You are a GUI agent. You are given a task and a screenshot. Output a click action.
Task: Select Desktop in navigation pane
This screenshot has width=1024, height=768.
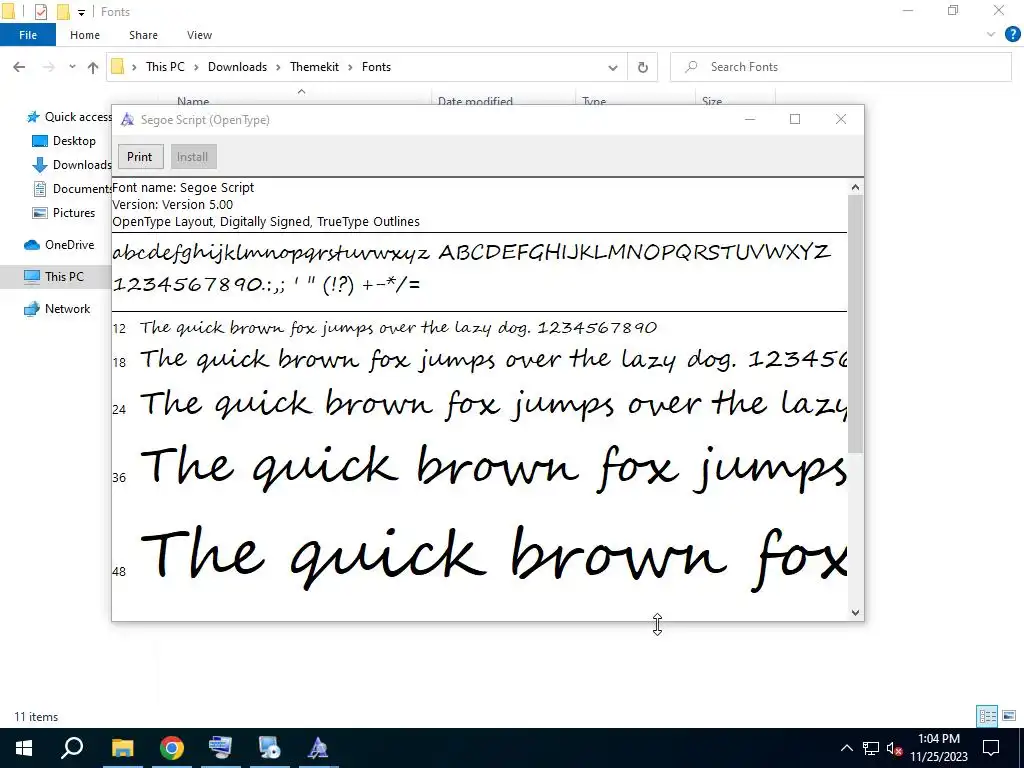coord(64,141)
